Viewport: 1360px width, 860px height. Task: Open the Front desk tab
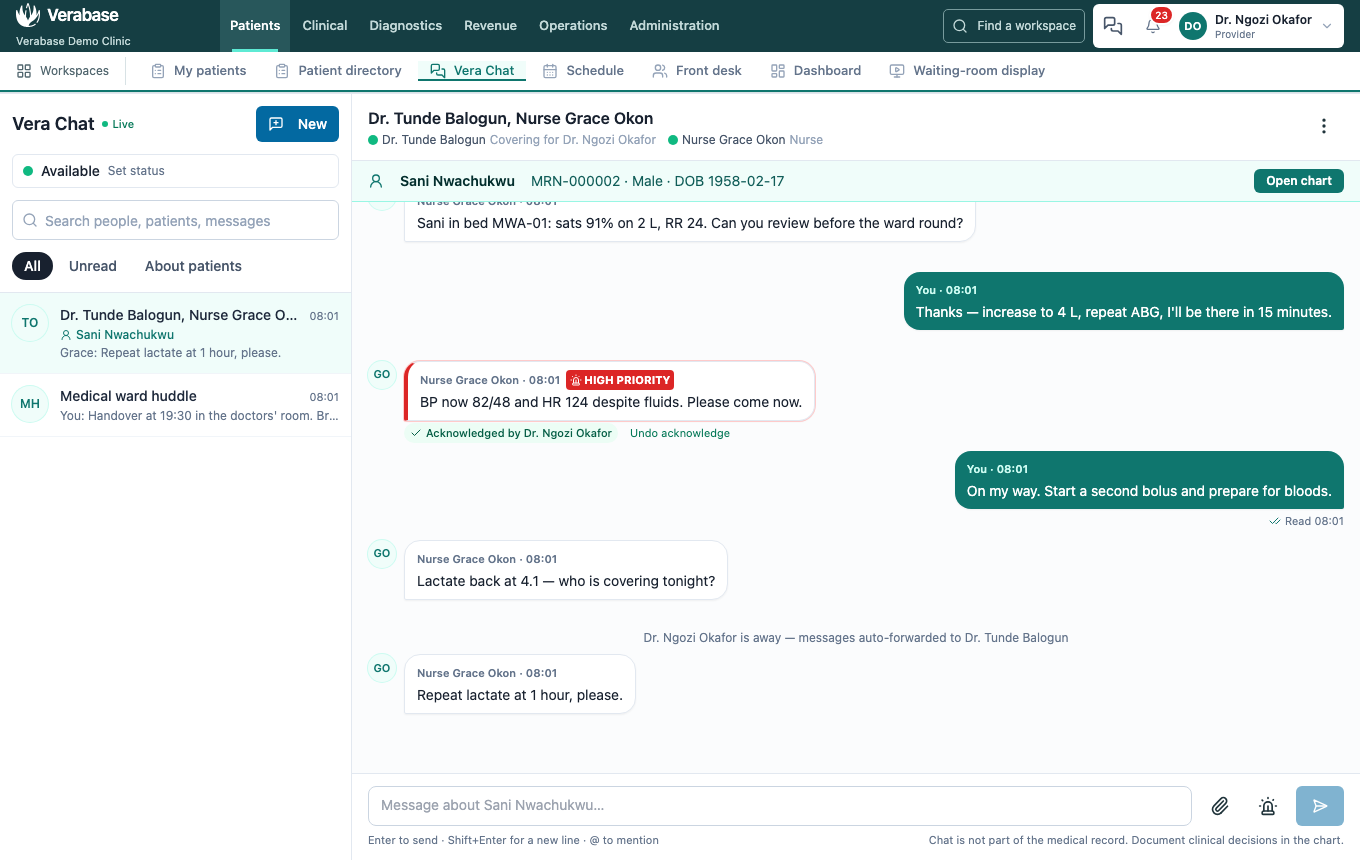pos(697,71)
